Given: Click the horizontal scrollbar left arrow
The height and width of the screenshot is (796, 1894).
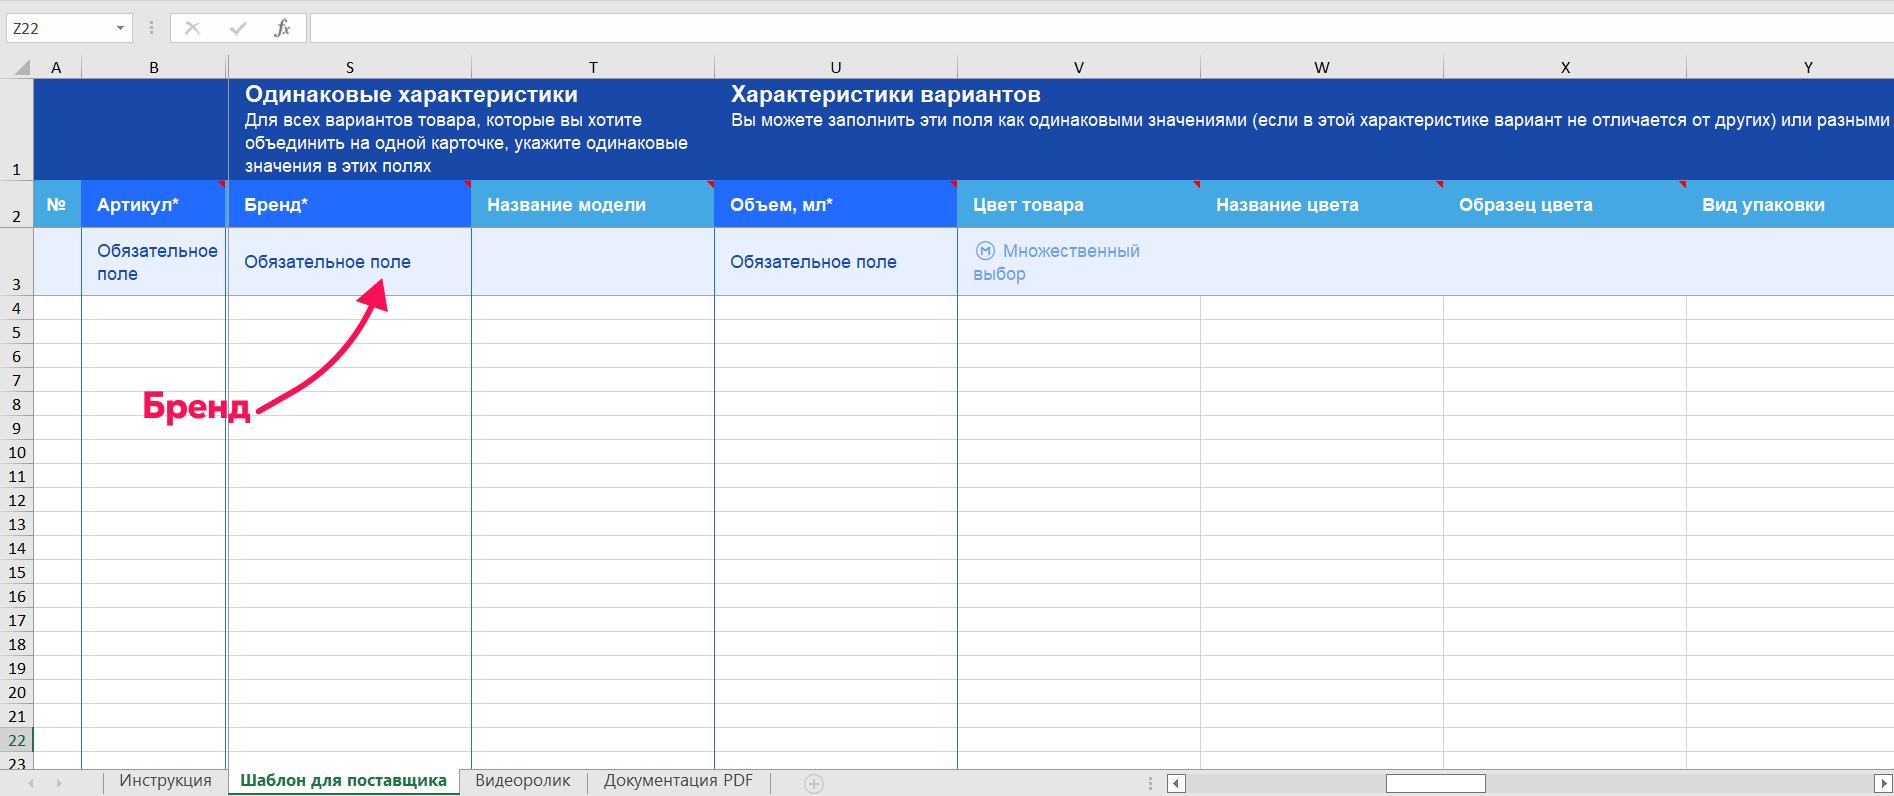Looking at the screenshot, I should click(x=1176, y=784).
